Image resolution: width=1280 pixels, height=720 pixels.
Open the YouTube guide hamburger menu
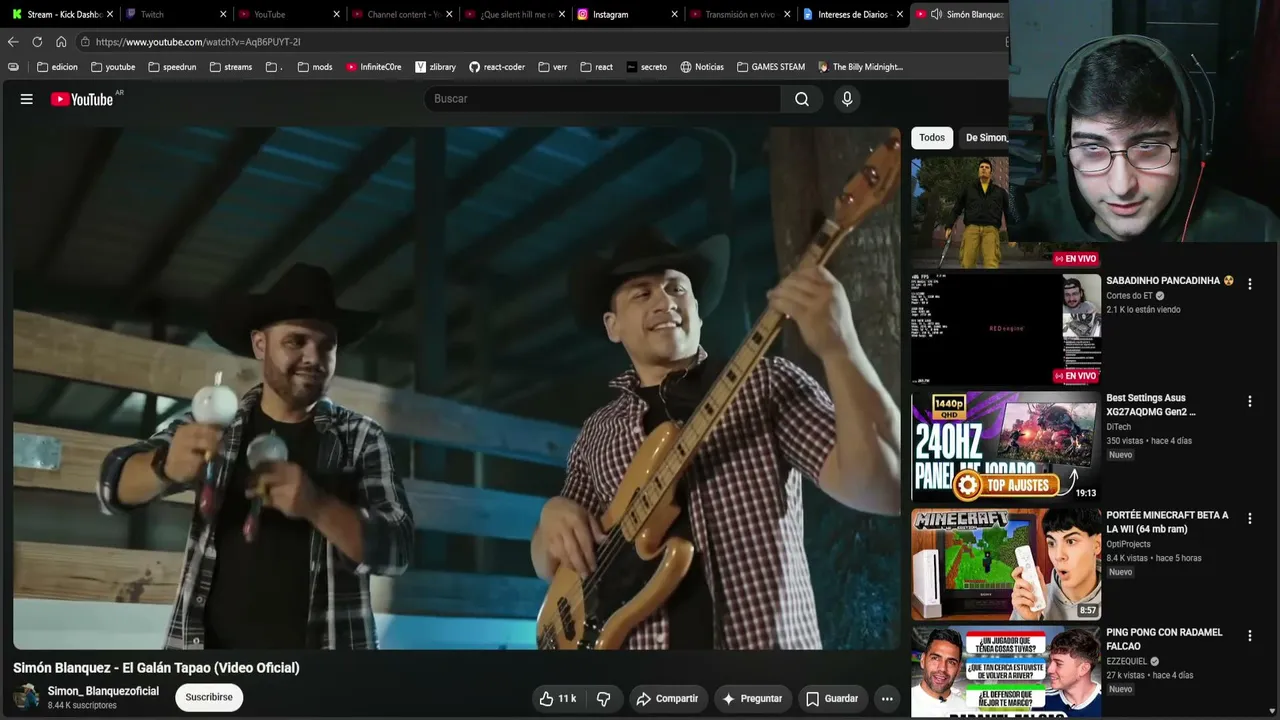coord(27,99)
